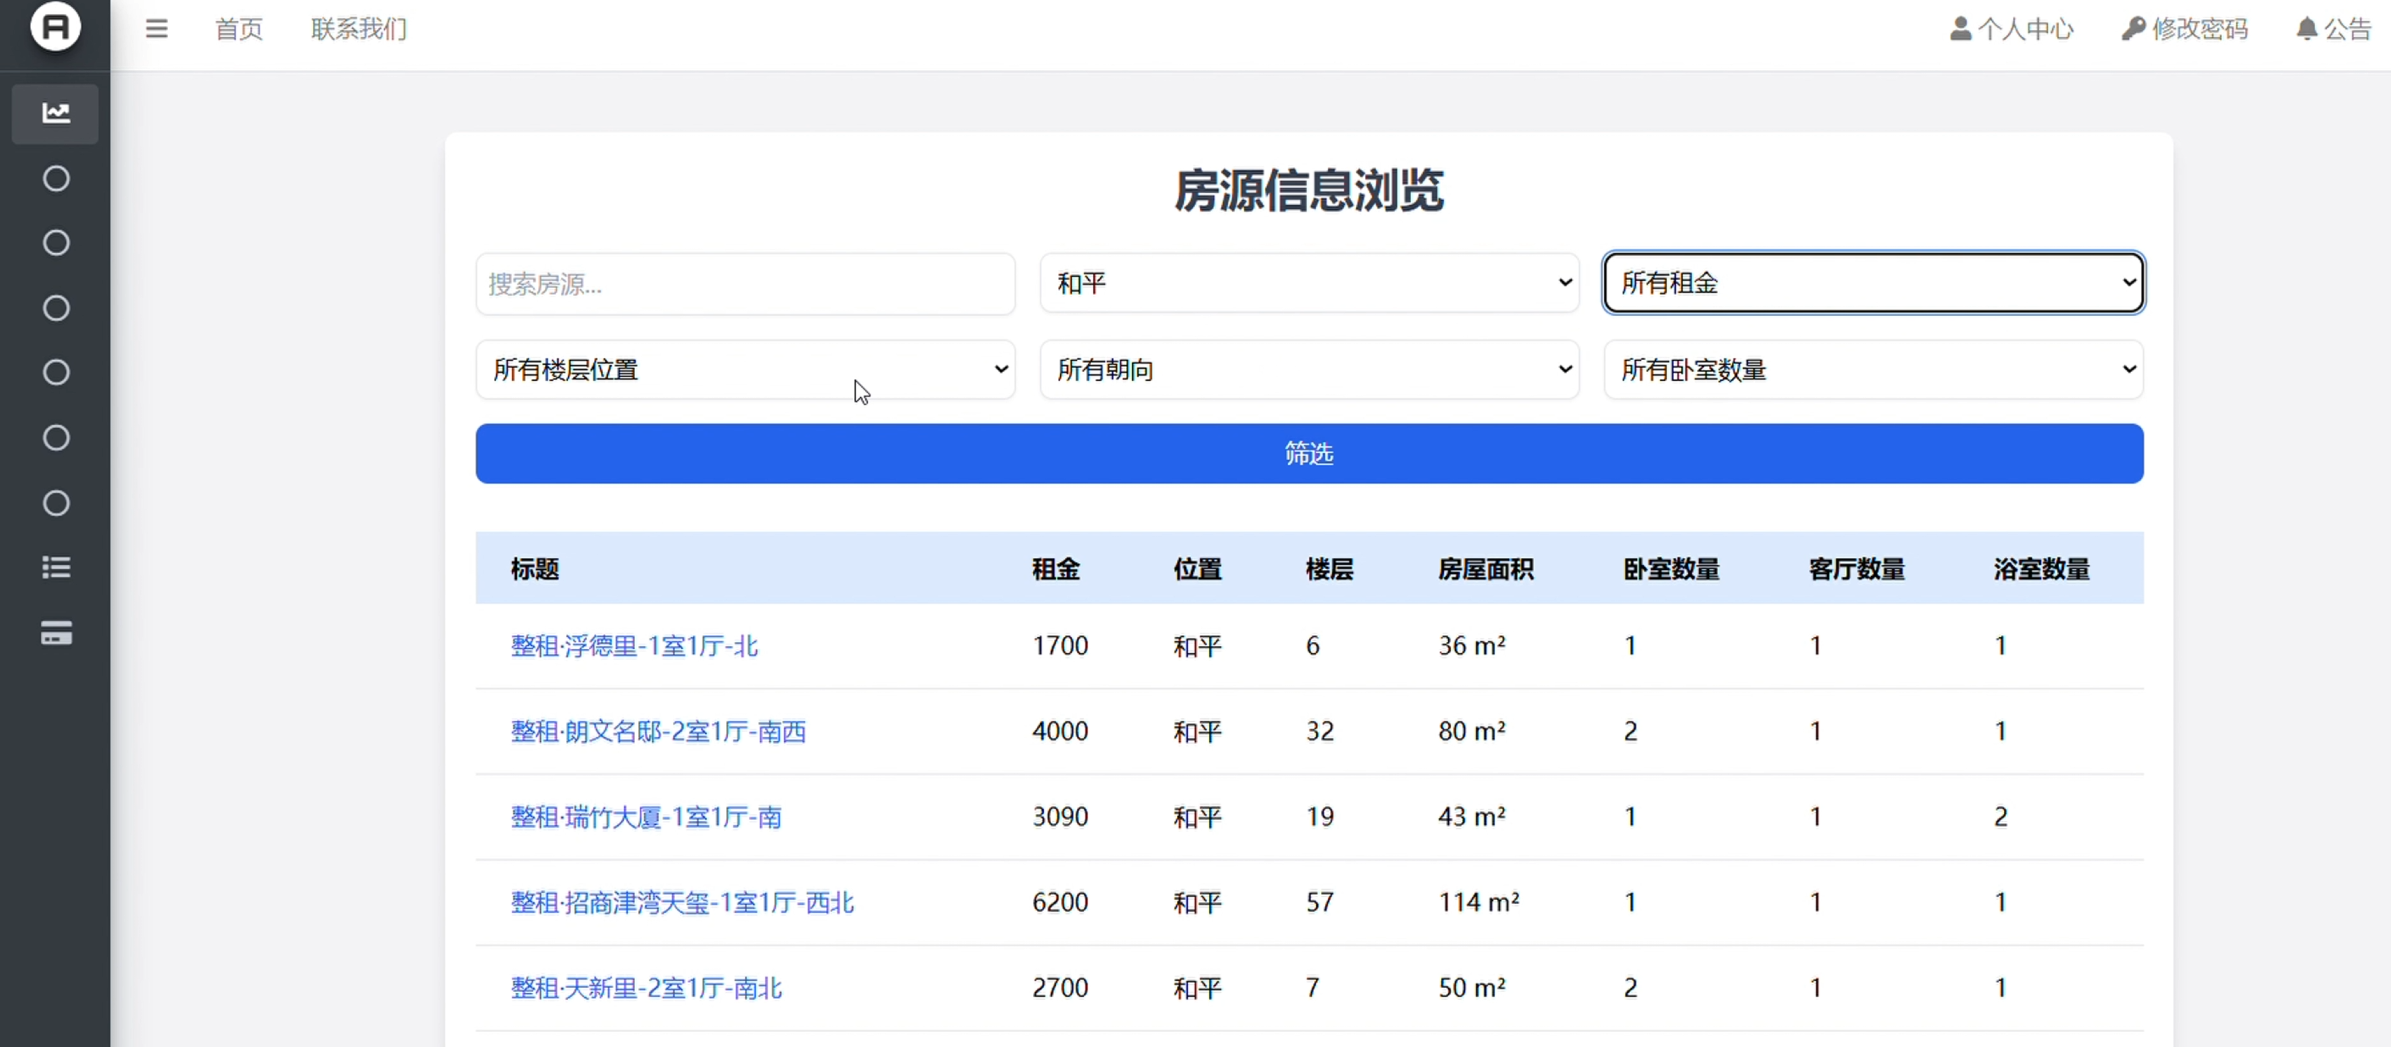
Task: Click the 客厅数量 column header
Action: pyautogui.click(x=1857, y=569)
